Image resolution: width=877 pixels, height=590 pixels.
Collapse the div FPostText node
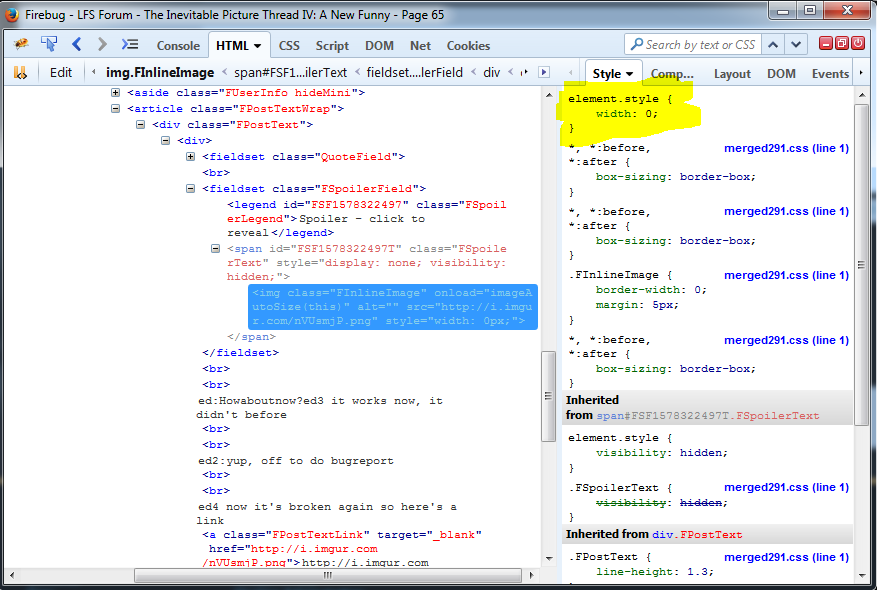point(140,125)
